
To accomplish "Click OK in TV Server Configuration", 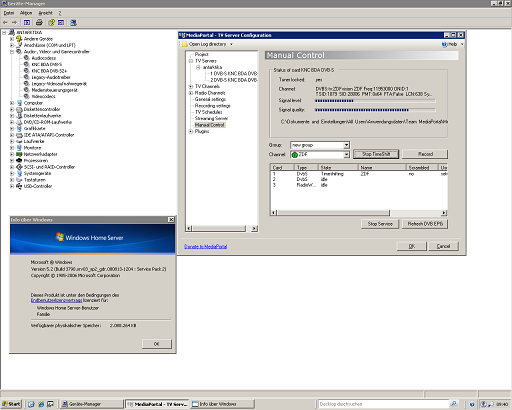I will [x=412, y=246].
